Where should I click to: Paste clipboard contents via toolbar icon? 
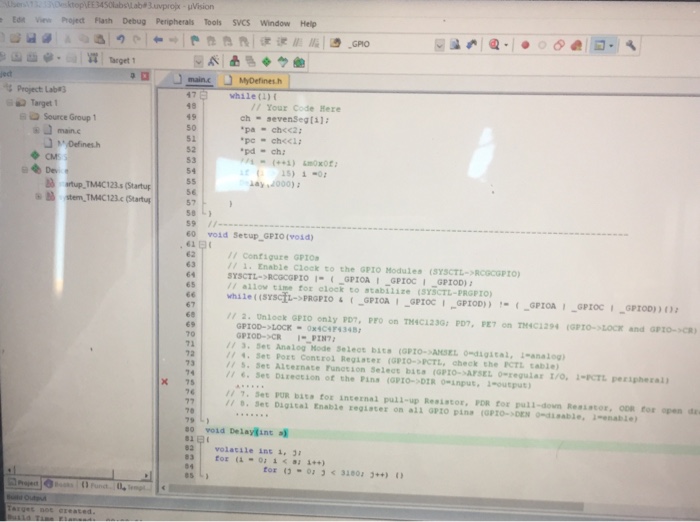click(99, 39)
